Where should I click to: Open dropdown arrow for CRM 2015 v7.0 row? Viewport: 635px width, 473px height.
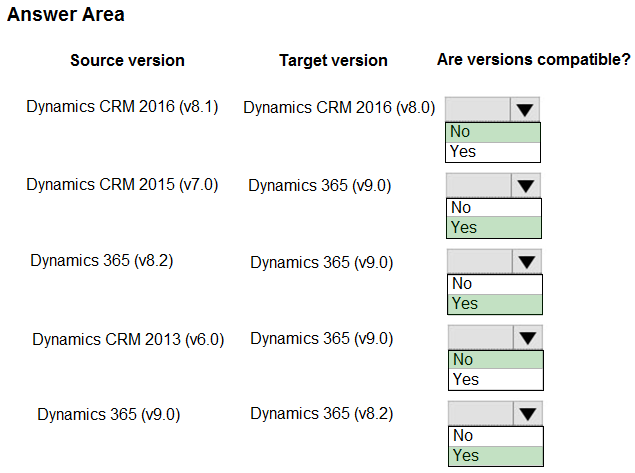pos(526,185)
